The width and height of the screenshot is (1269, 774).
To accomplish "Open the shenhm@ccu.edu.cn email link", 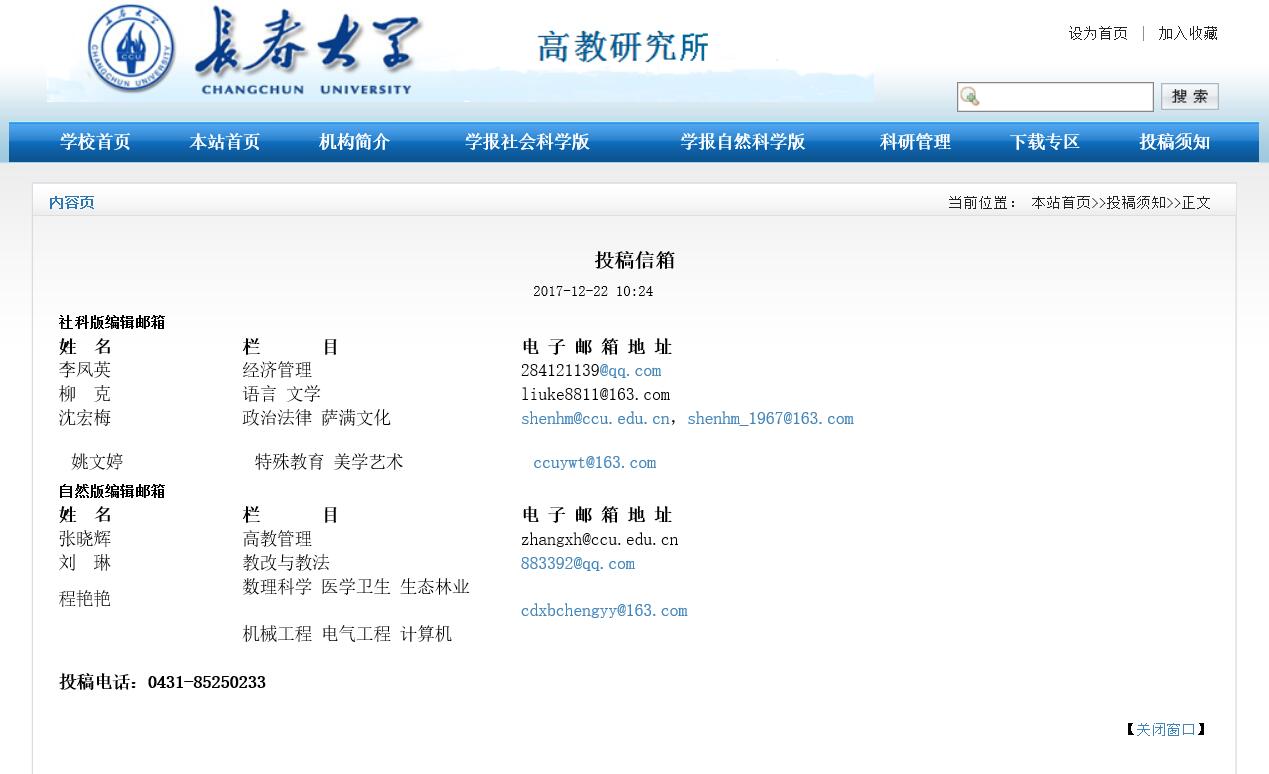I will click(x=595, y=419).
